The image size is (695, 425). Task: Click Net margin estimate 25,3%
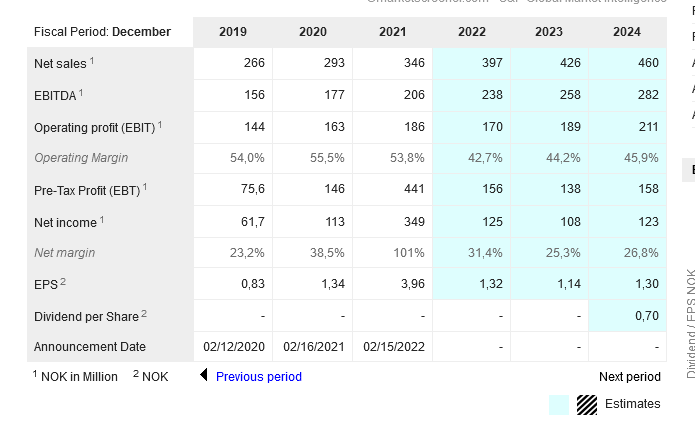pyautogui.click(x=563, y=253)
